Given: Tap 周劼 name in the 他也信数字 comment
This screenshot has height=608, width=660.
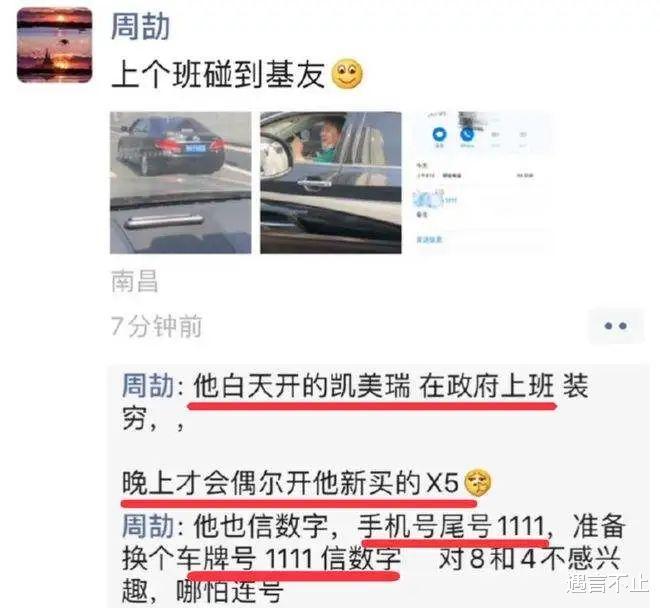Looking at the screenshot, I should (147, 526).
